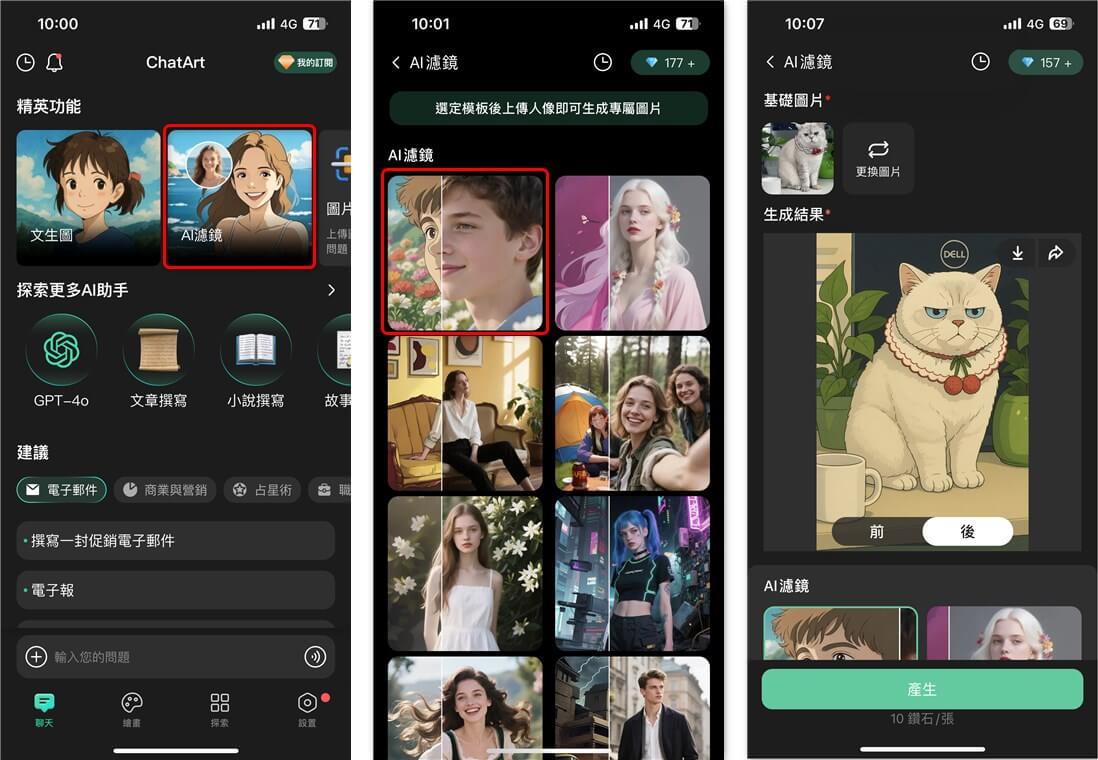This screenshot has width=1098, height=760.
Task: Tap the 177 + diamond balance
Action: point(670,63)
